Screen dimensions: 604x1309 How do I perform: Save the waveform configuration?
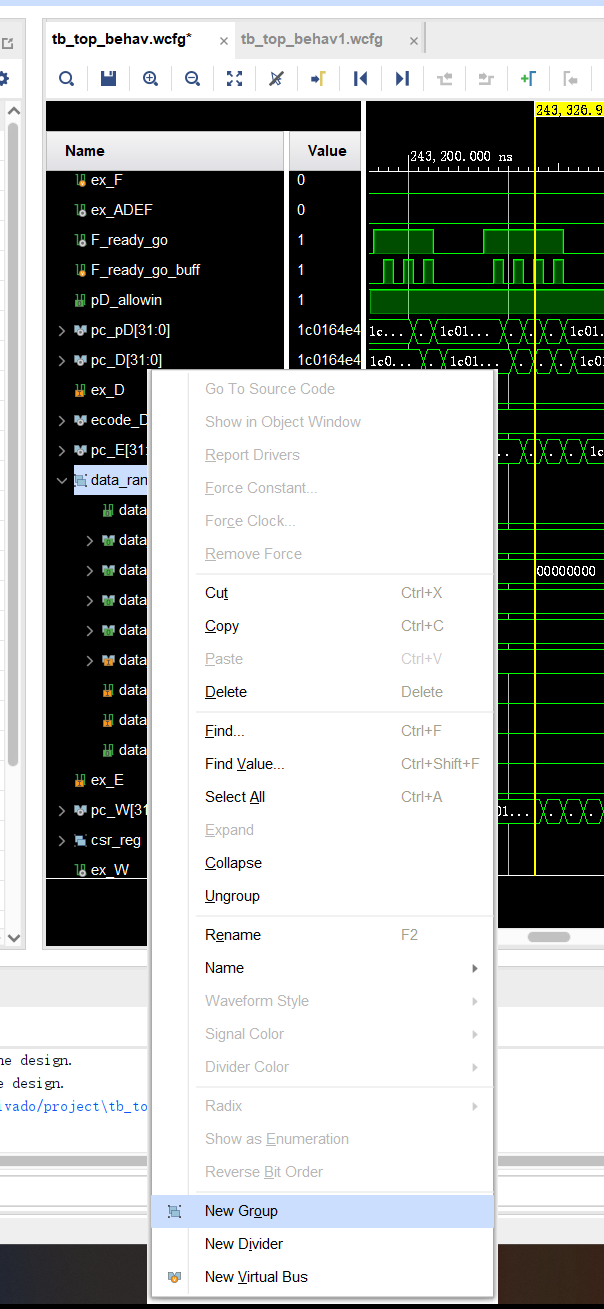(x=108, y=78)
